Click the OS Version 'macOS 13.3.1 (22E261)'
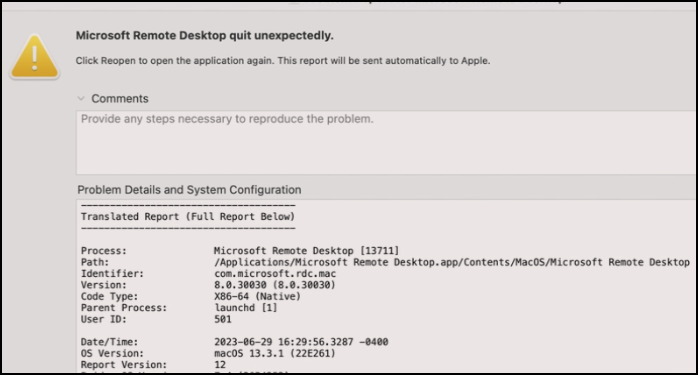 [x=275, y=354]
